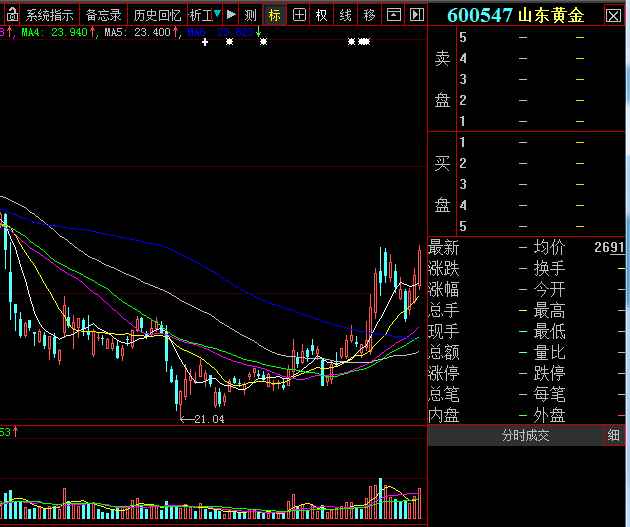Click the 内盘 inner volume label
Viewport: 630px width, 527px height.
click(x=444, y=415)
